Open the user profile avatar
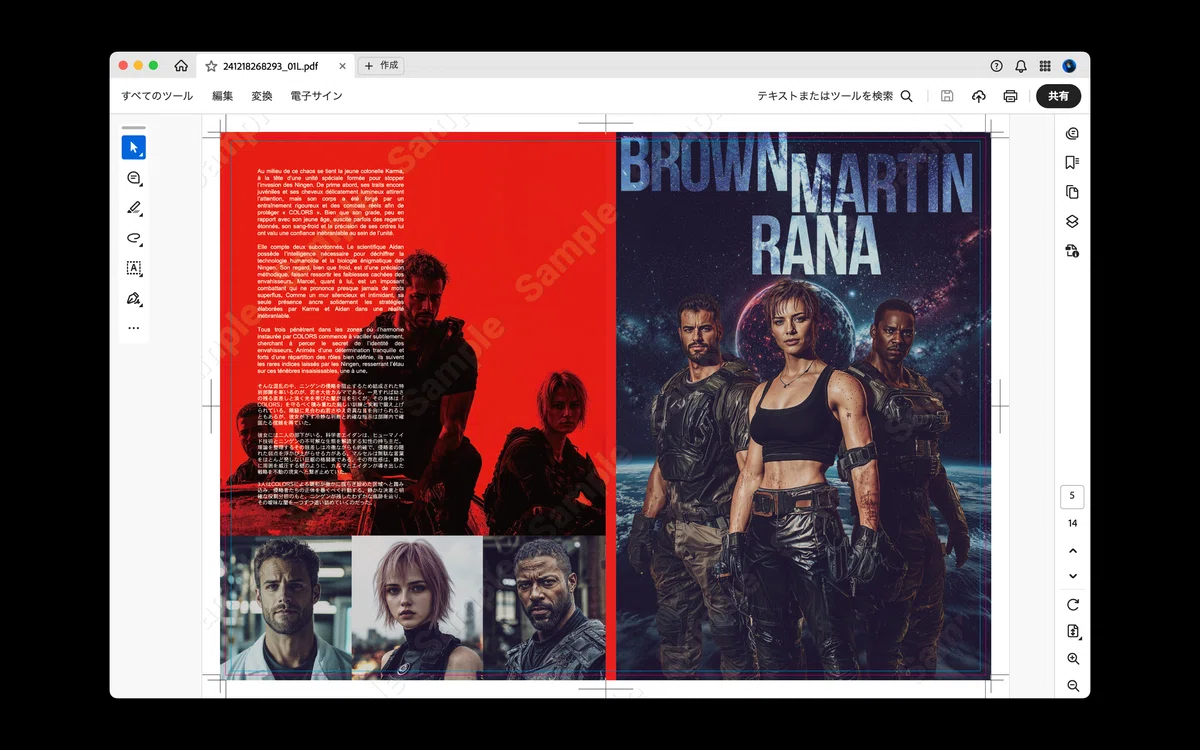Viewport: 1200px width, 750px height. click(x=1069, y=66)
